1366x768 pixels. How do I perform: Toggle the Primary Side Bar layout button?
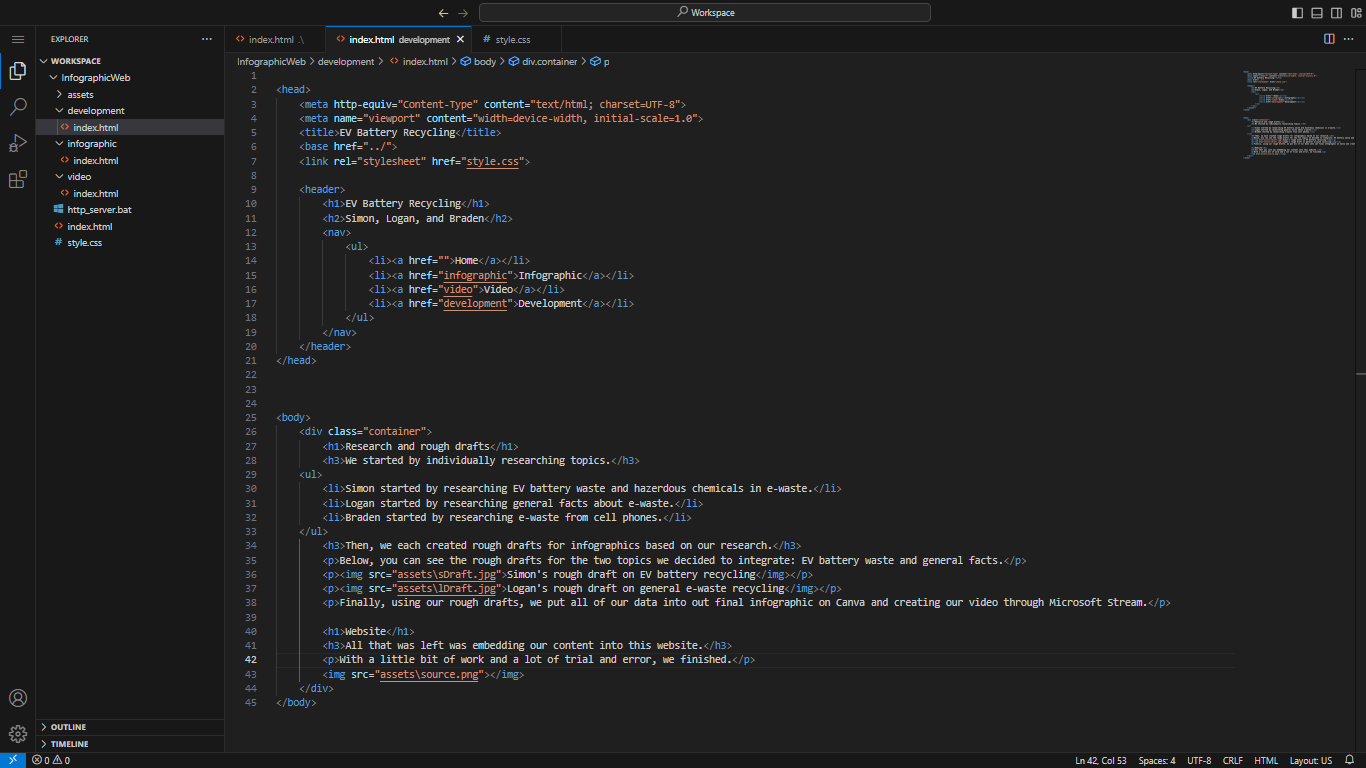pos(1298,13)
